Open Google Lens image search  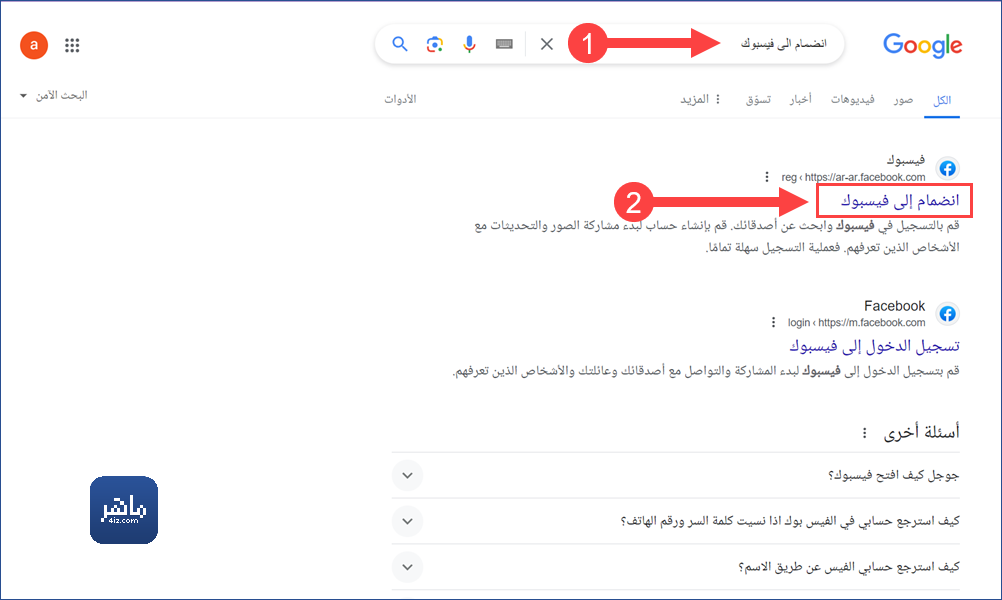[435, 44]
